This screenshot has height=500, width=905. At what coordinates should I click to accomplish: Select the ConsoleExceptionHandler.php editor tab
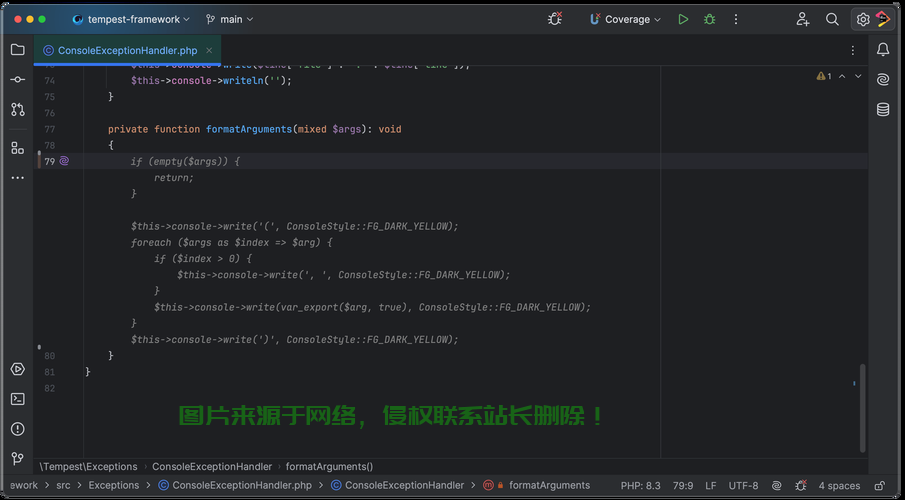pyautogui.click(x=127, y=50)
